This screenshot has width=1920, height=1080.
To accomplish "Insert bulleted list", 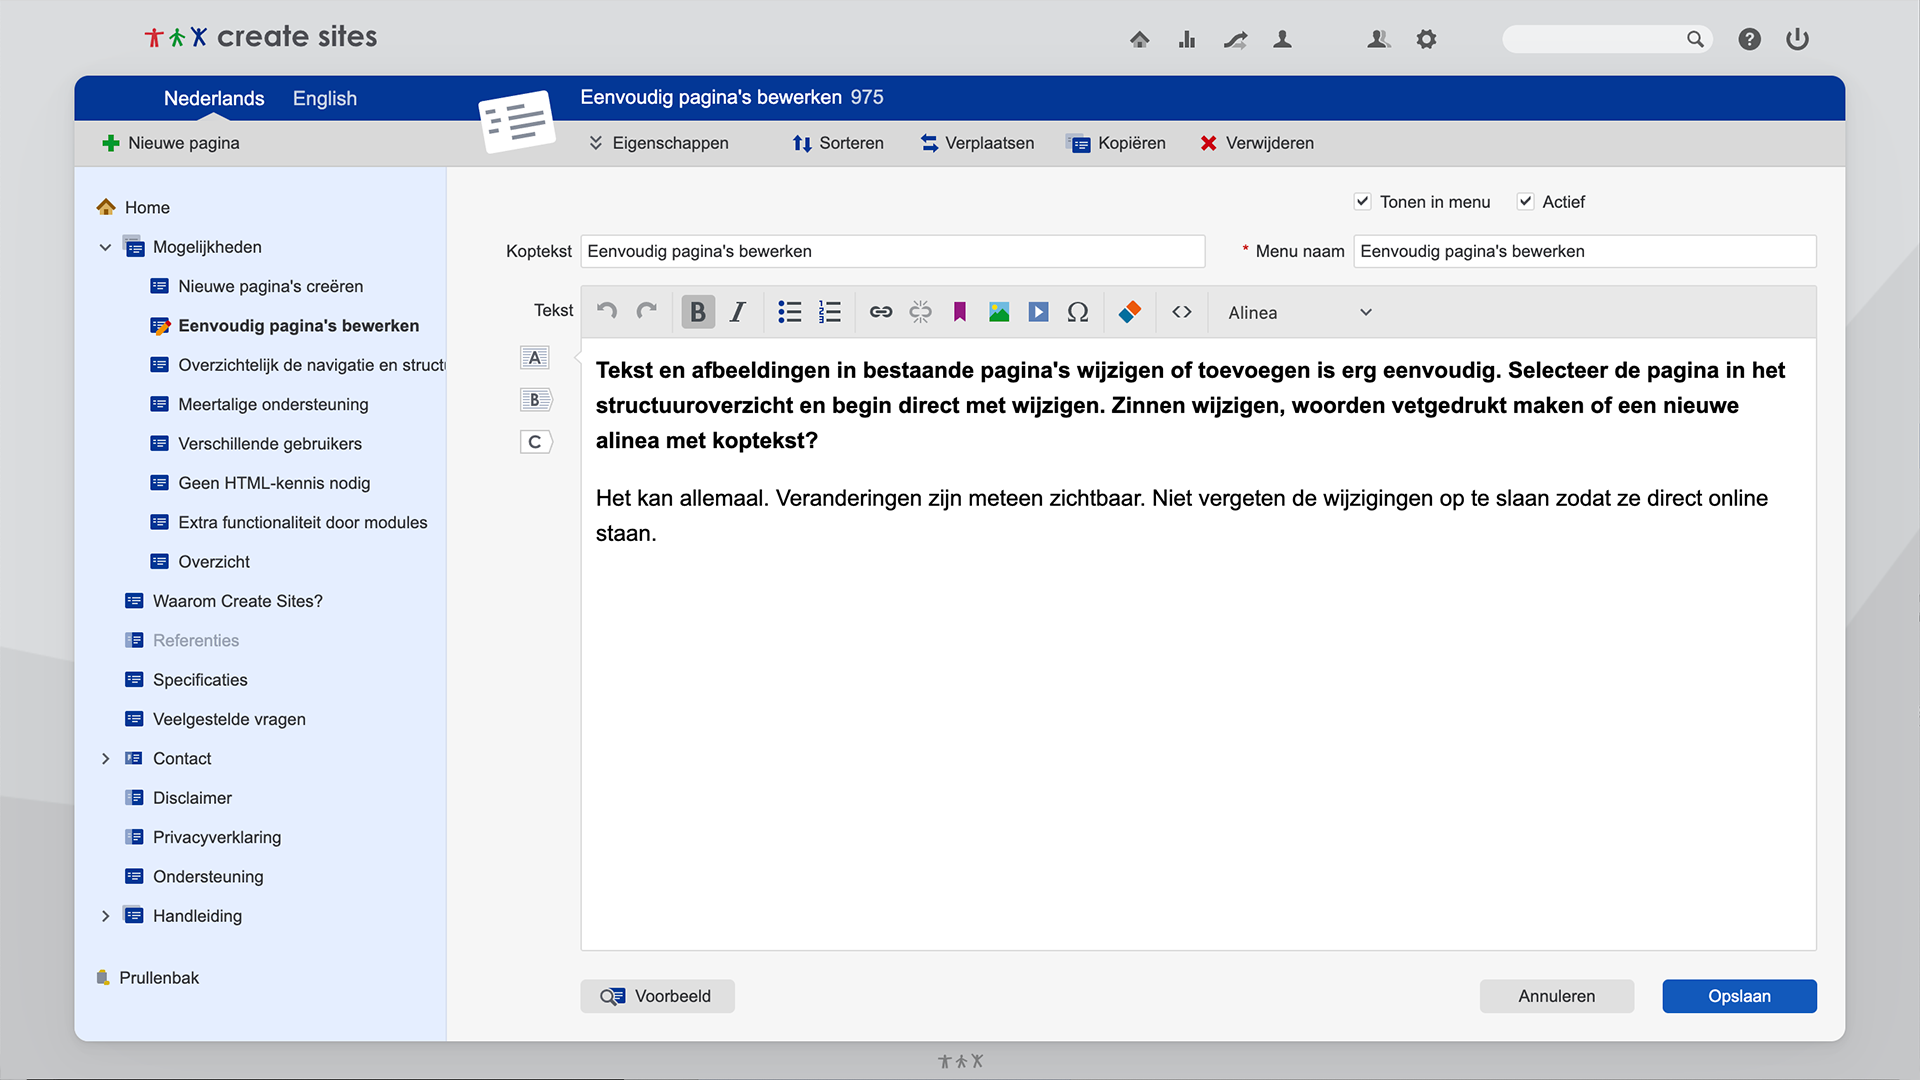I will pyautogui.click(x=790, y=312).
